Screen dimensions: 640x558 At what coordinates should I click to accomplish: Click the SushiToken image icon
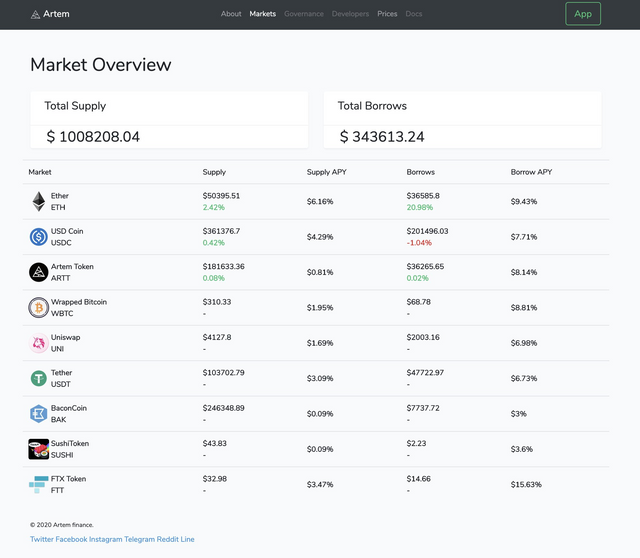39,449
